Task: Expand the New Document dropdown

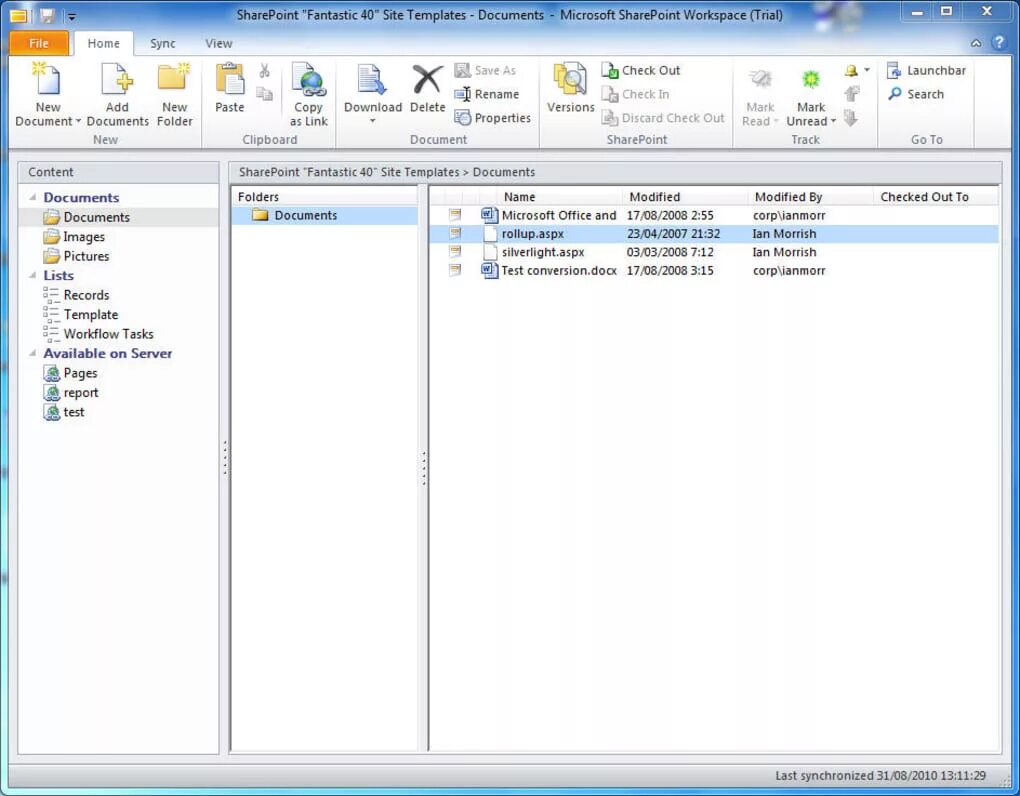Action: (78, 122)
